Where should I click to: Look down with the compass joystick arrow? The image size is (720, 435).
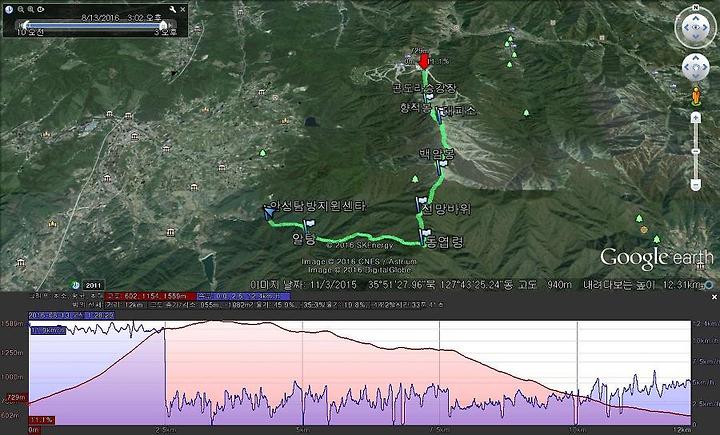696,37
